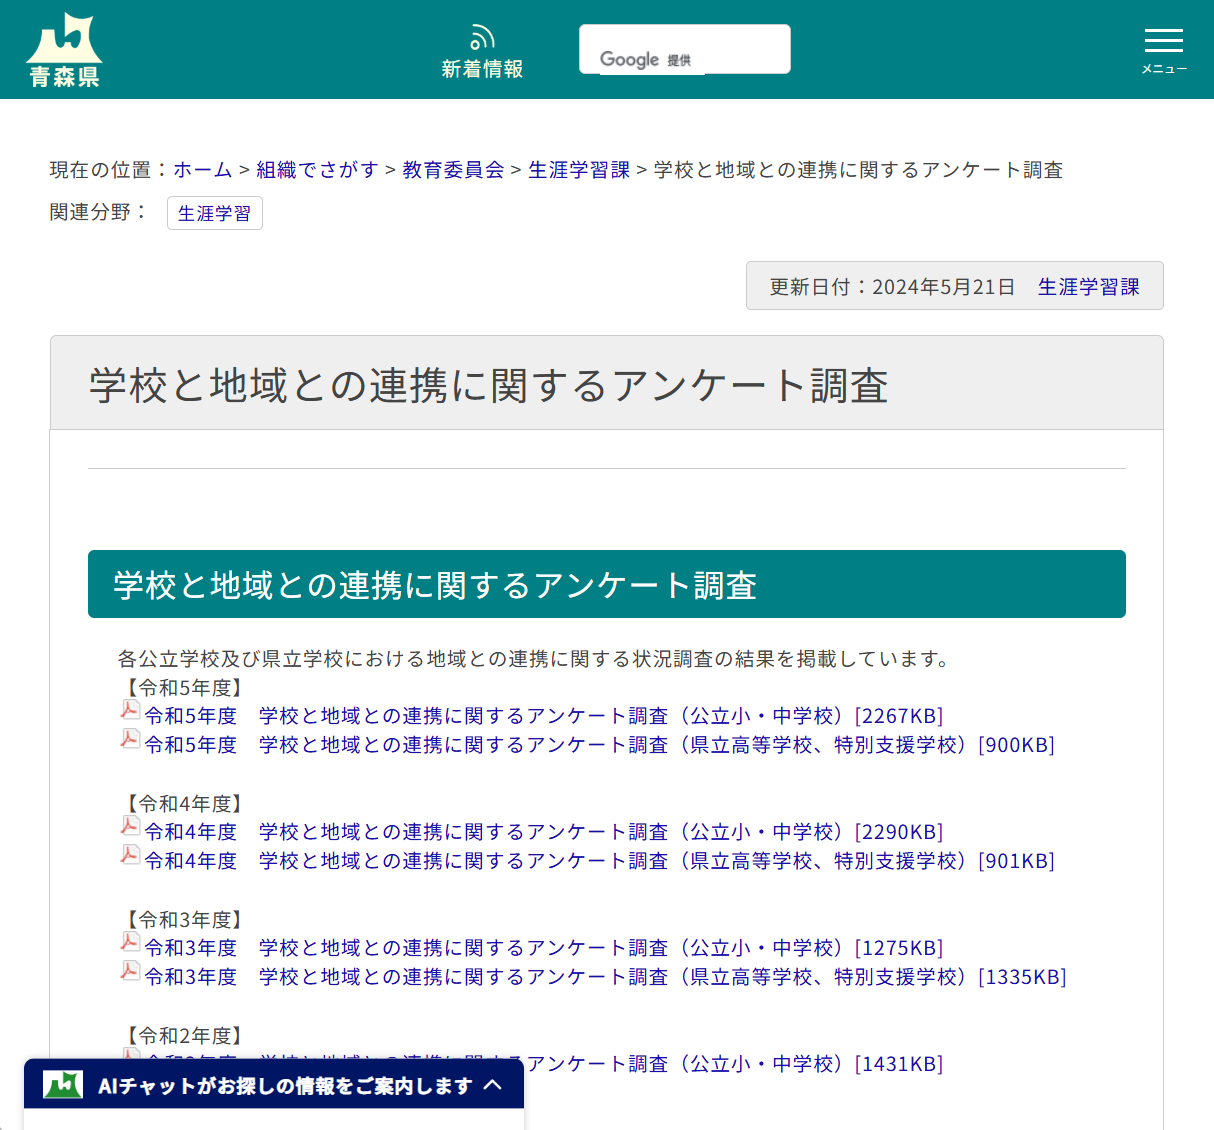Screen dimensions: 1214x1130
Task: Open 生涯学習課 from the breadcrumb
Action: [578, 170]
